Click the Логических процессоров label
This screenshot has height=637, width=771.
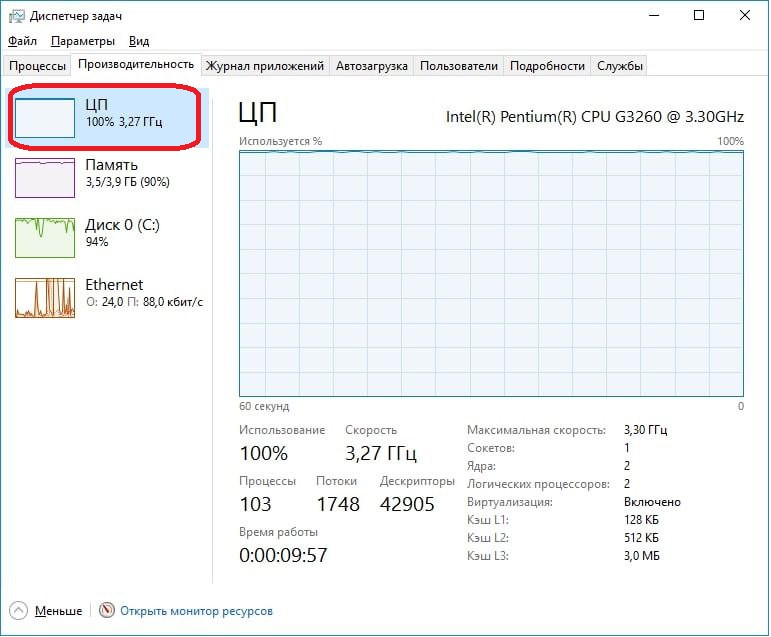pos(538,484)
